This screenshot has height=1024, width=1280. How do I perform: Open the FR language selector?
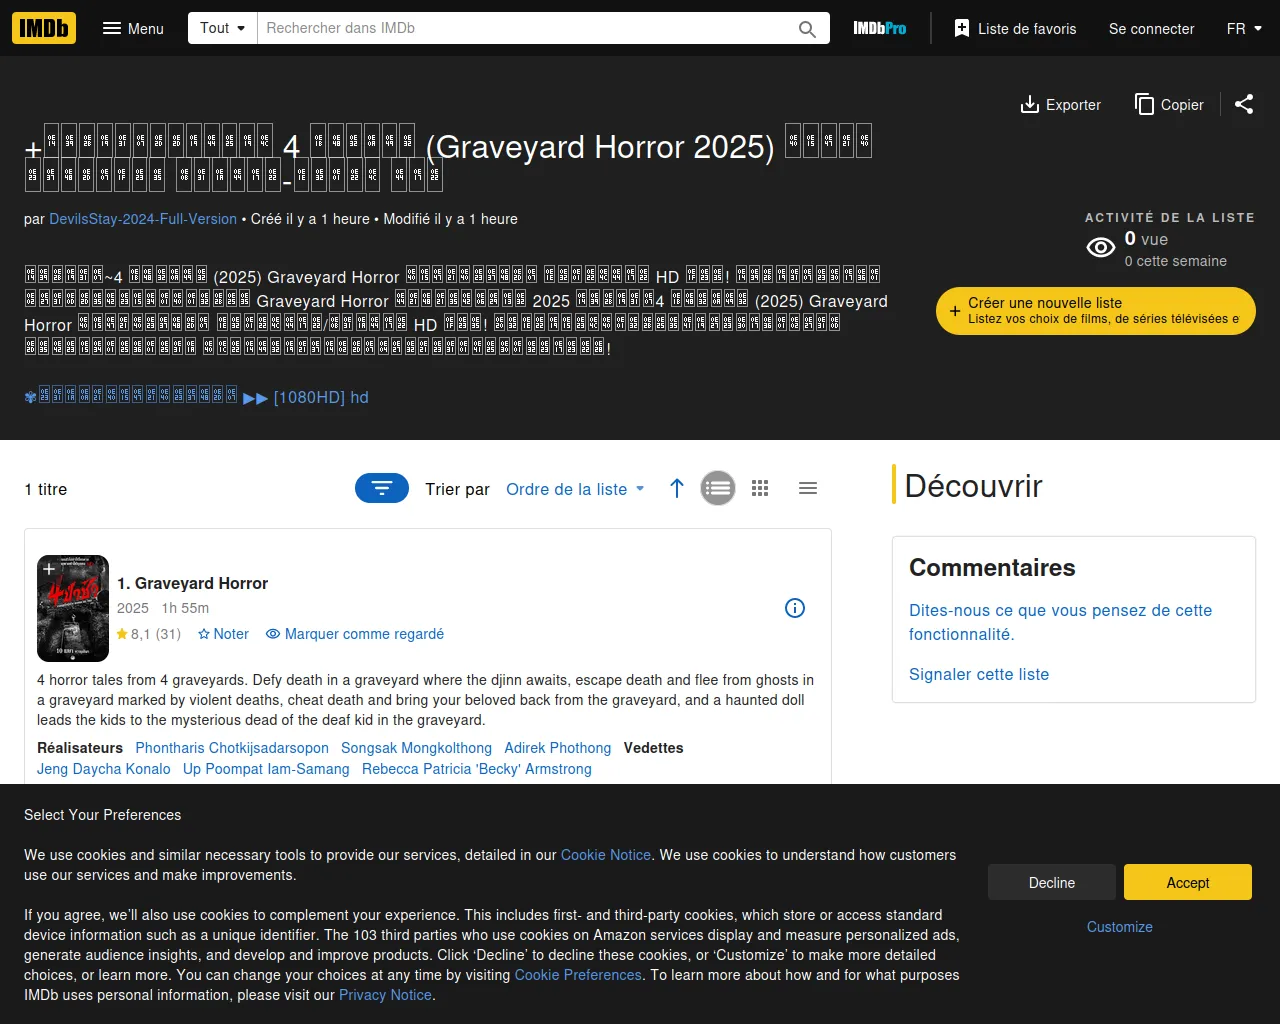(1243, 29)
